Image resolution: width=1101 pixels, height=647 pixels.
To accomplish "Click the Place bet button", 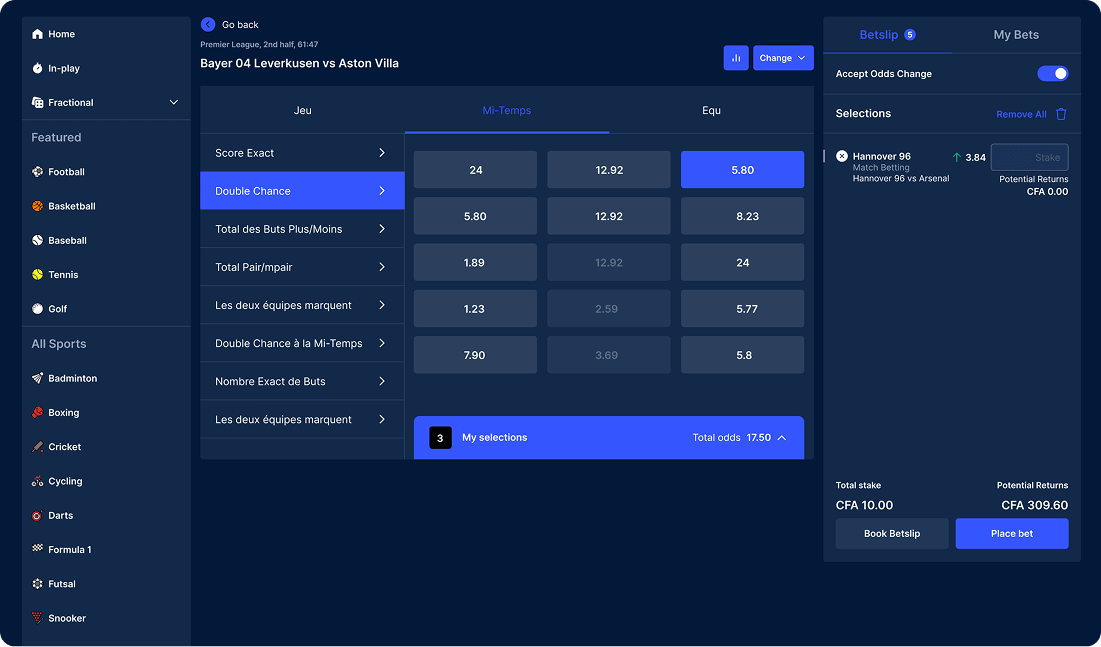I will 1011,534.
